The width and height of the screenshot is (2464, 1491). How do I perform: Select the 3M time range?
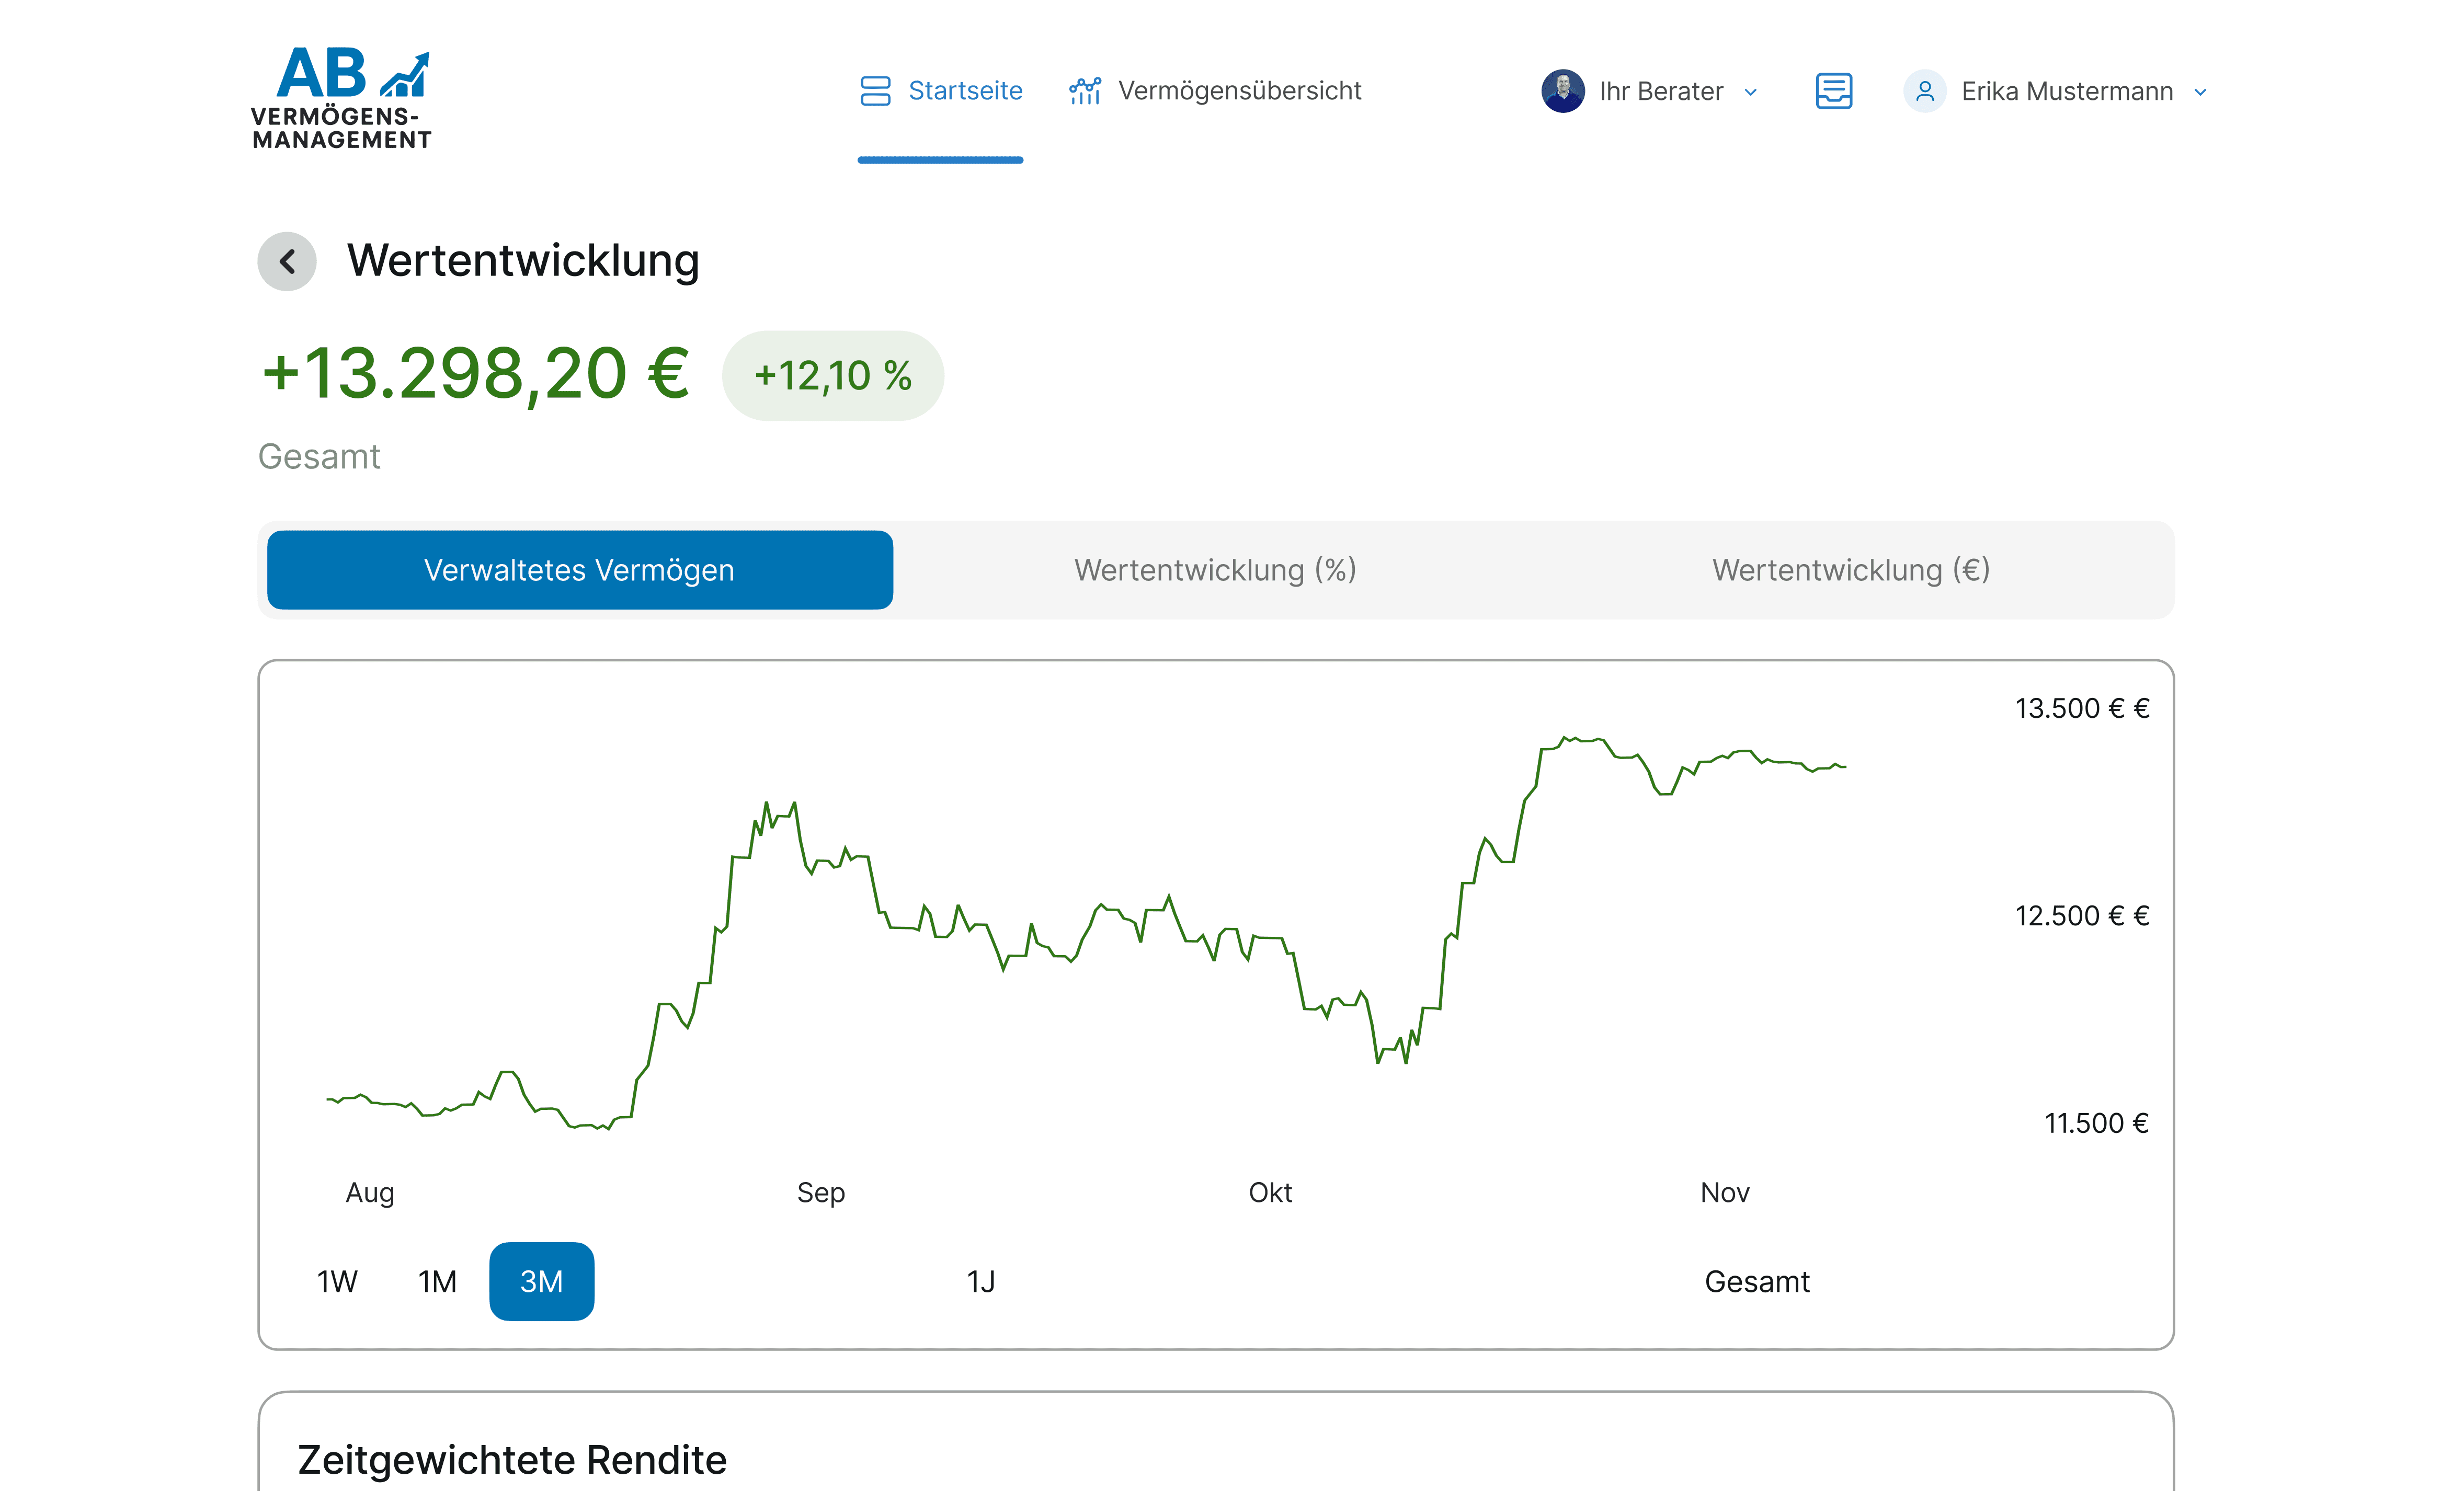[x=541, y=1281]
